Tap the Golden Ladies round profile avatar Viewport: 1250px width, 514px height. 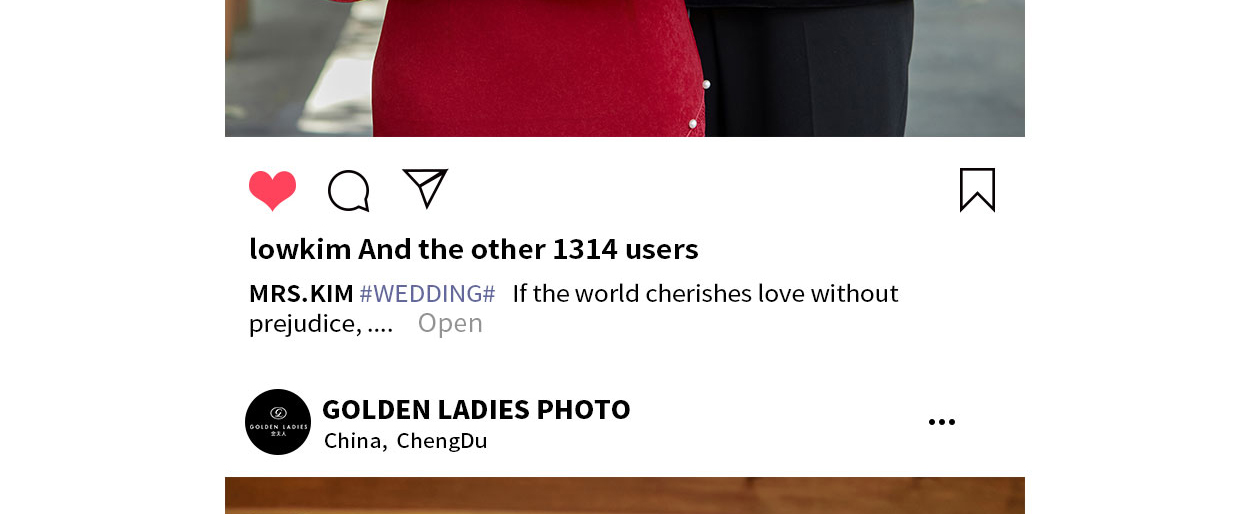(278, 422)
